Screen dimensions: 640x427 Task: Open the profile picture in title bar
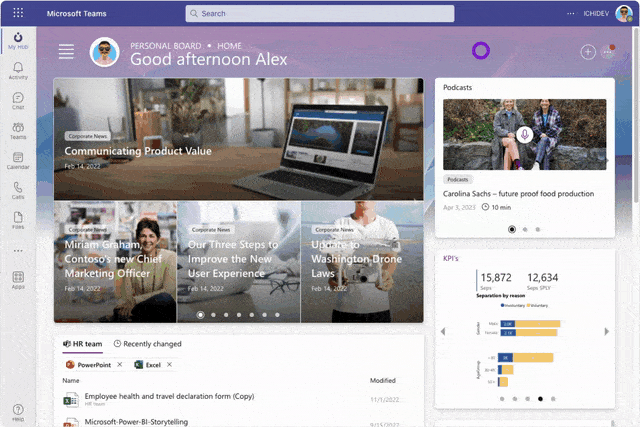tap(624, 13)
